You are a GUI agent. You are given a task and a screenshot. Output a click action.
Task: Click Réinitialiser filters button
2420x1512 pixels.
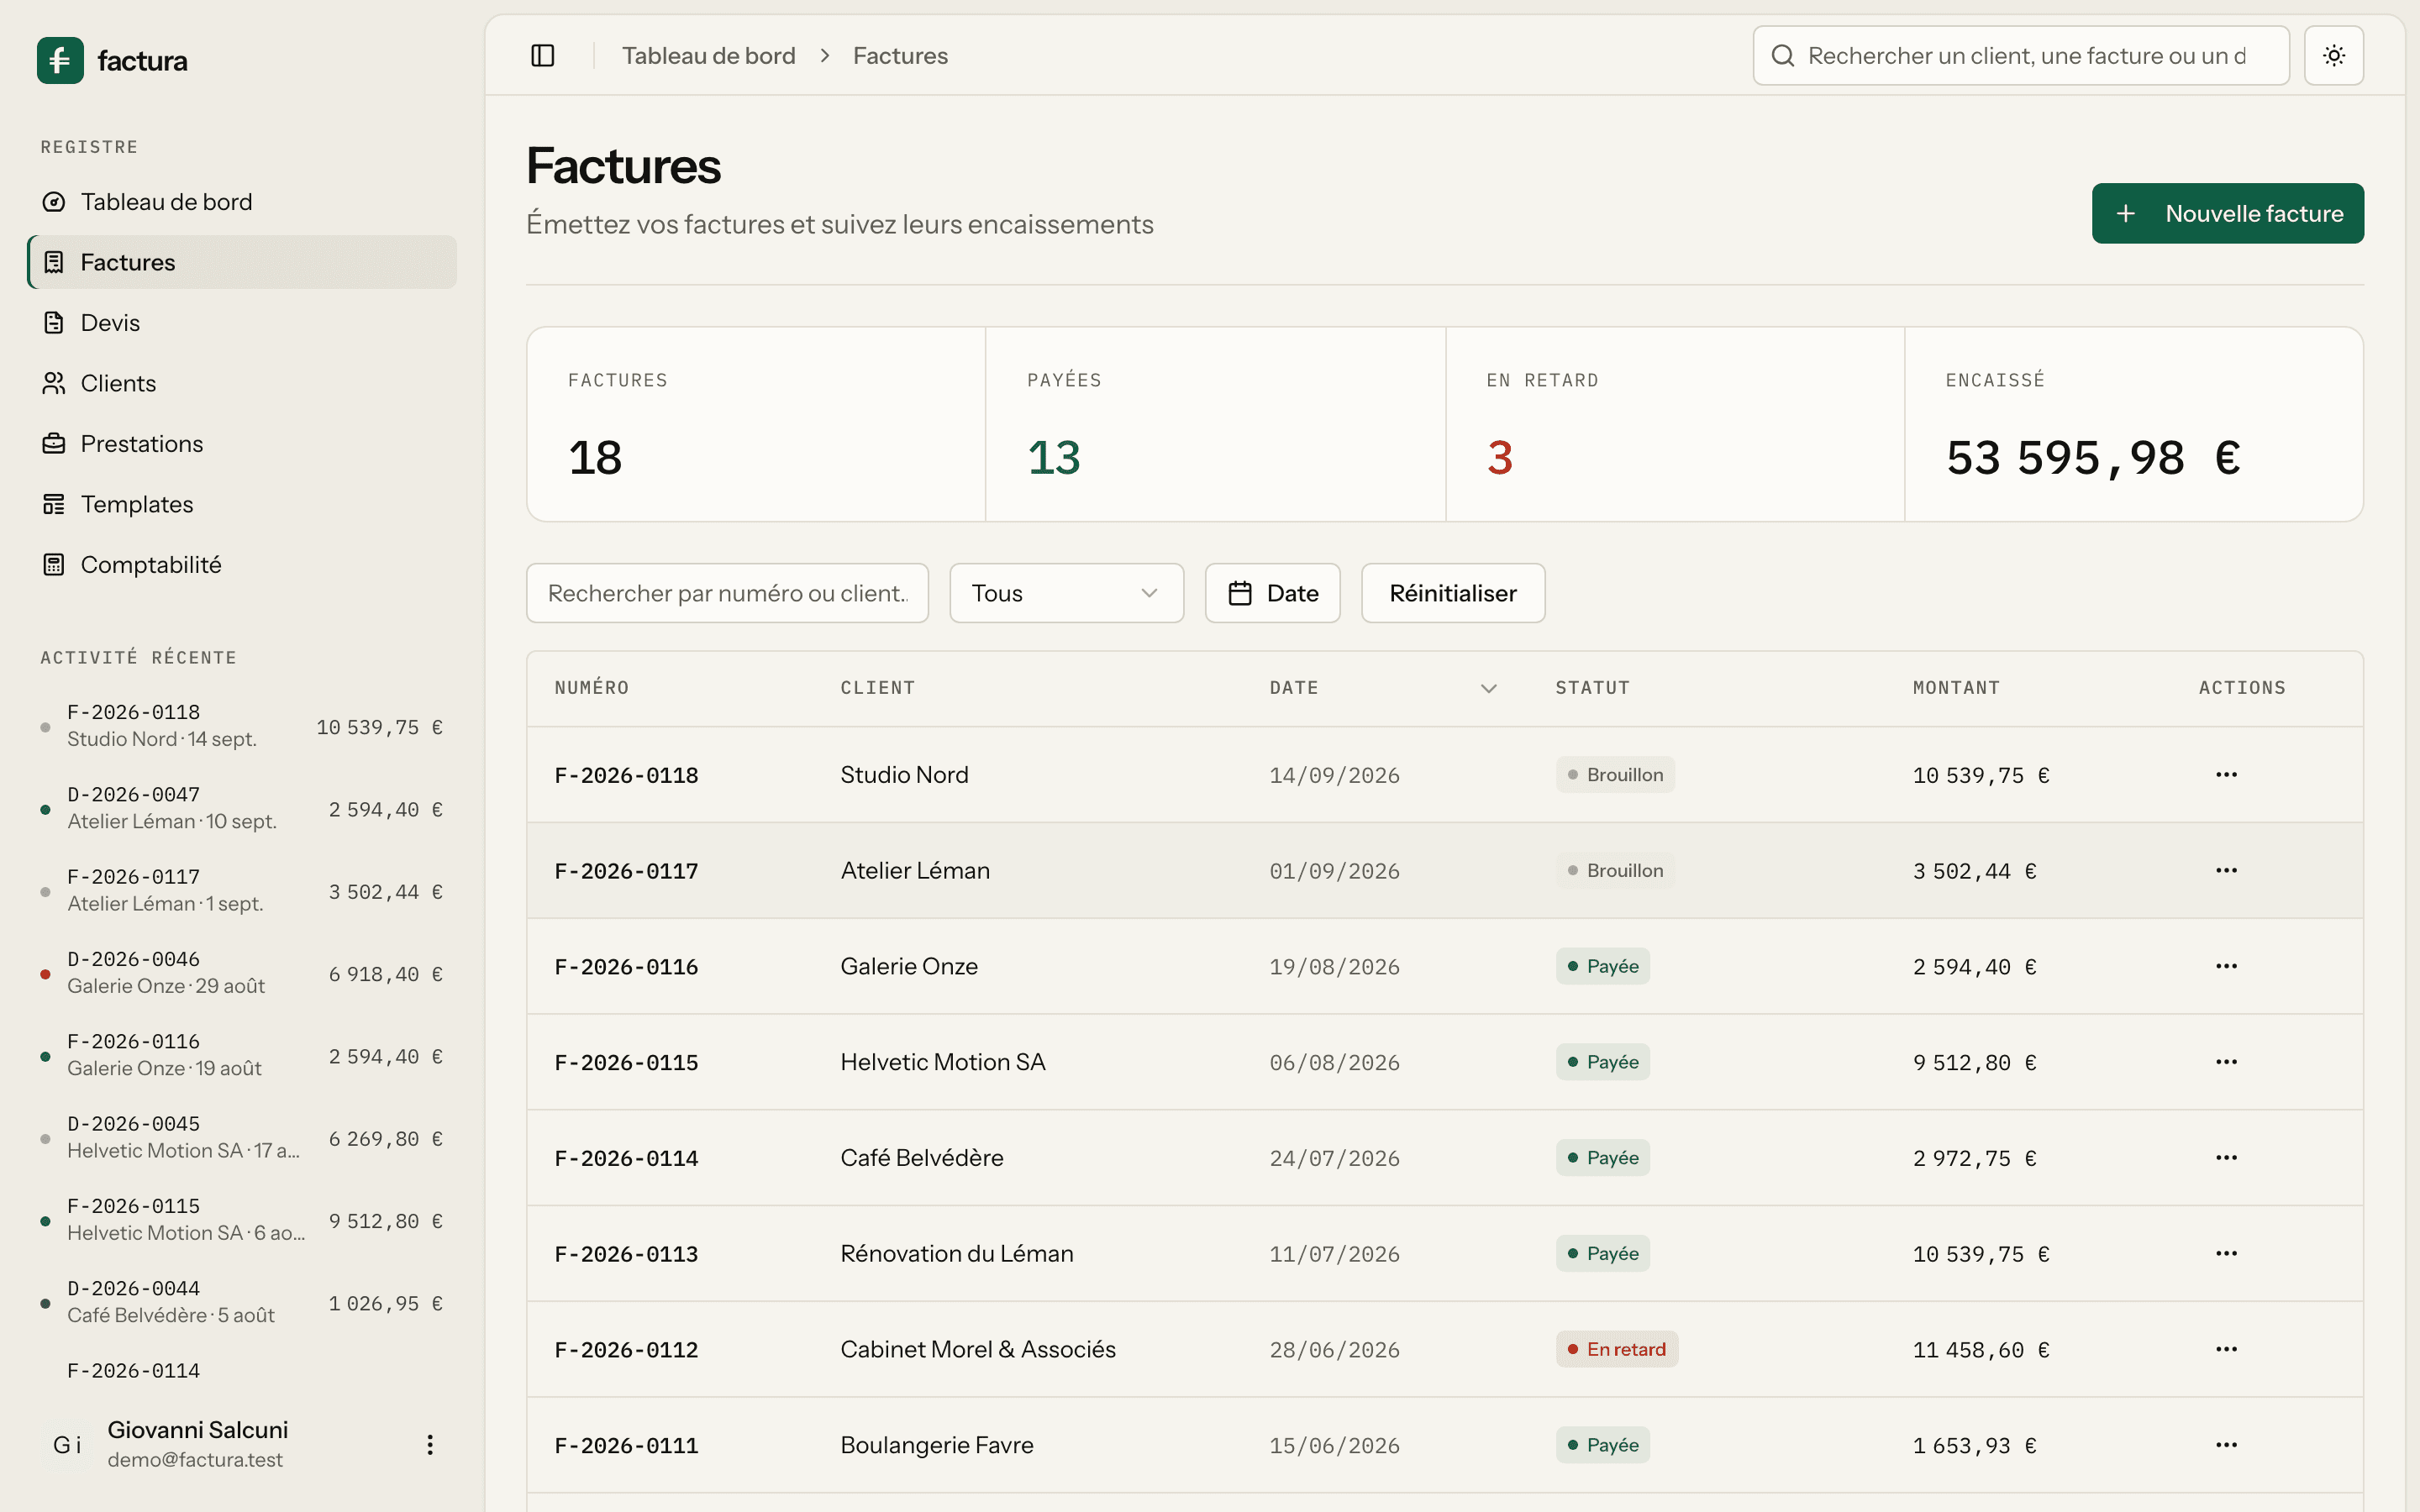click(x=1452, y=593)
